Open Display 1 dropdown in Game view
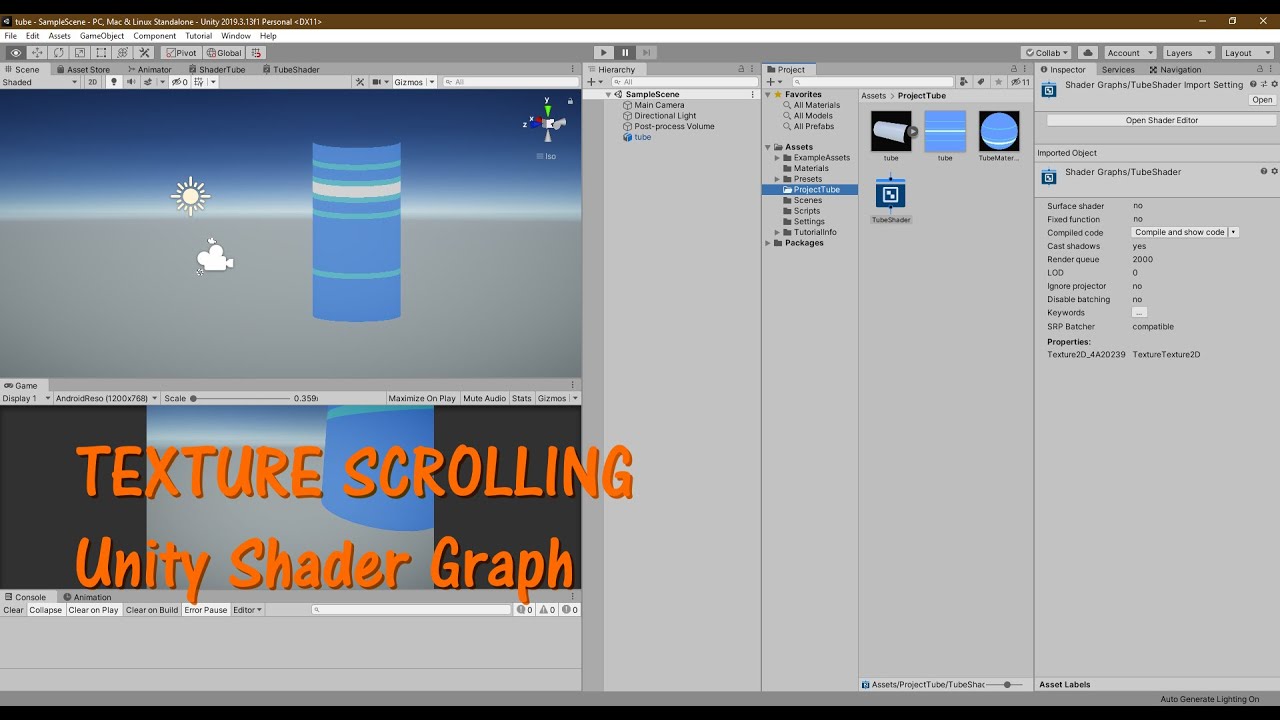The height and width of the screenshot is (720, 1280). click(25, 398)
